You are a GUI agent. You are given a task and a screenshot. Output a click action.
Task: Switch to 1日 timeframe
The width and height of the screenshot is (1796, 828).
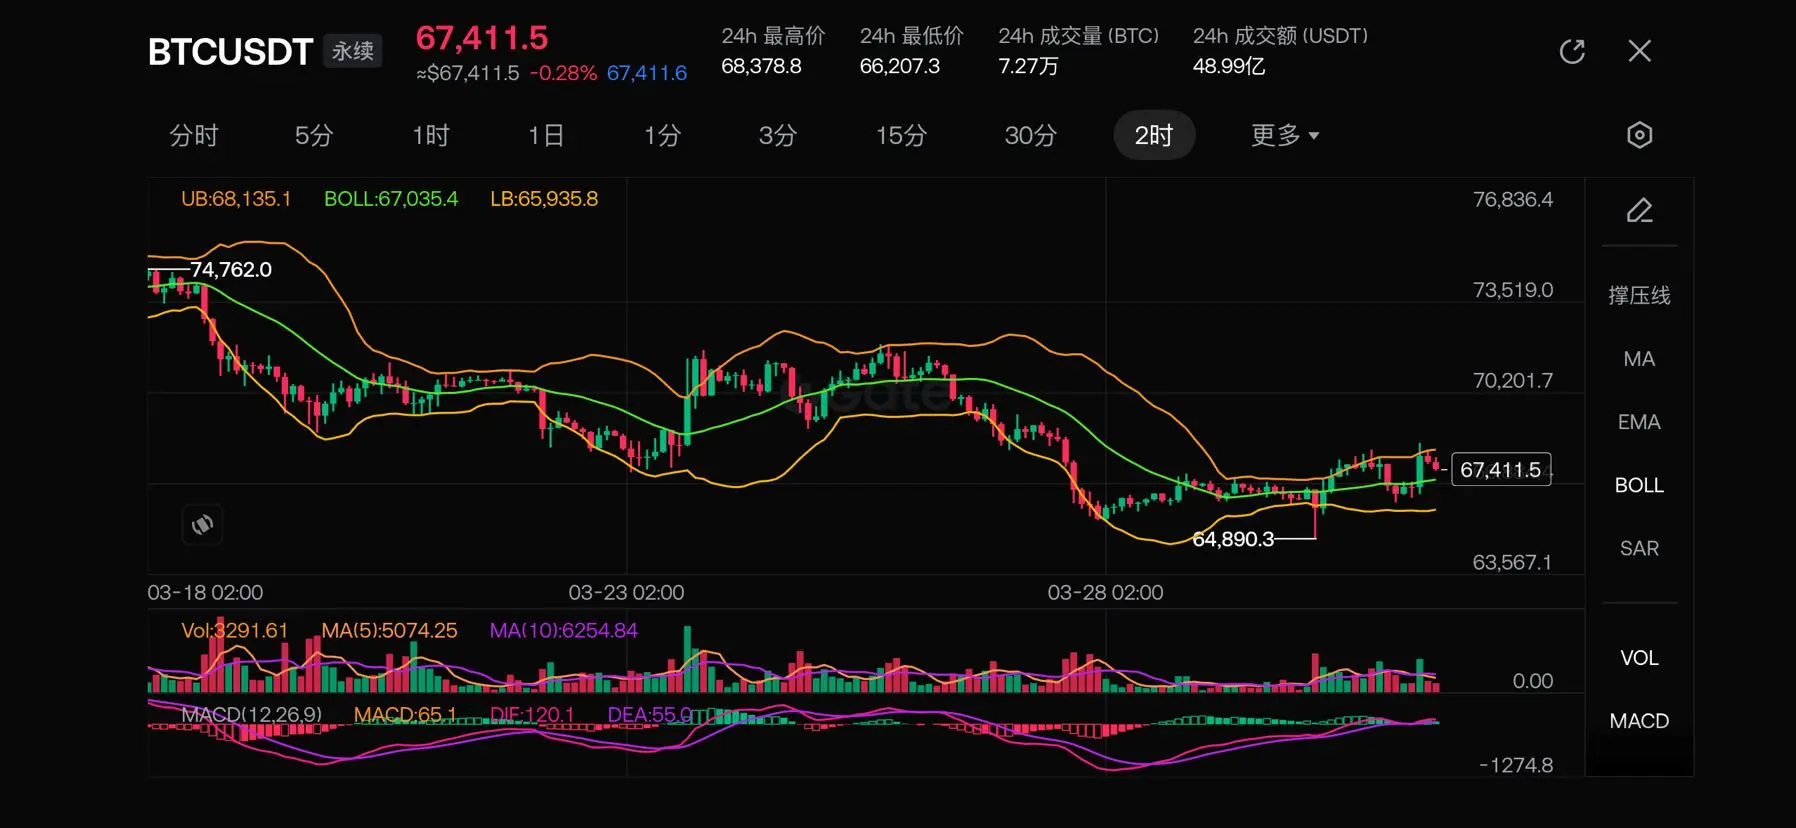546,135
